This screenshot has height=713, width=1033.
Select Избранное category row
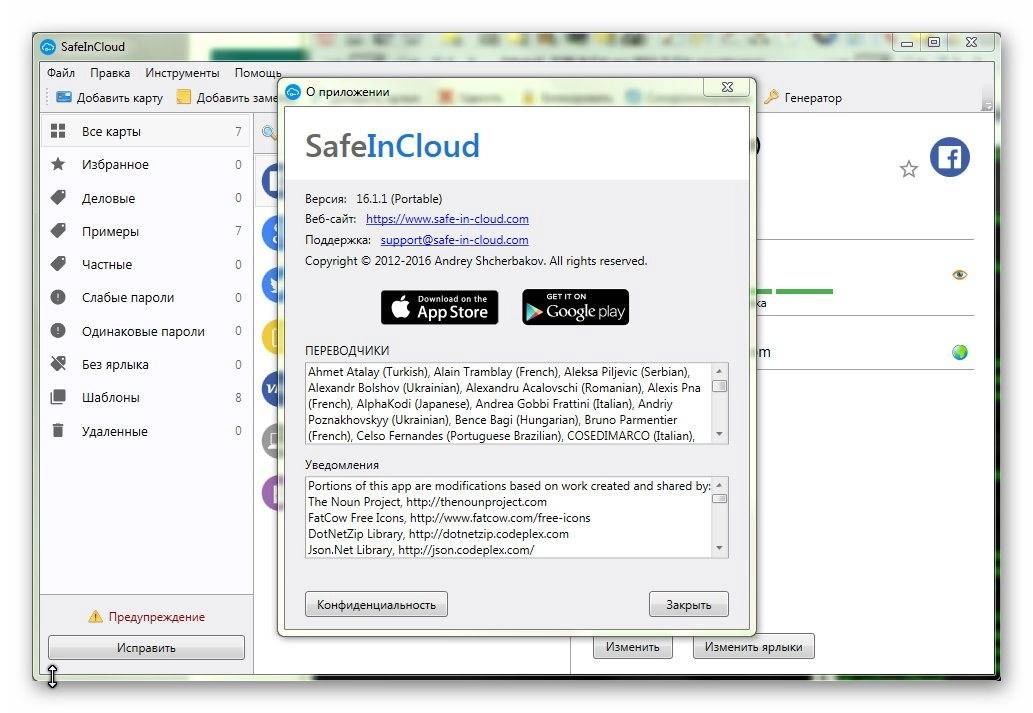(x=146, y=164)
